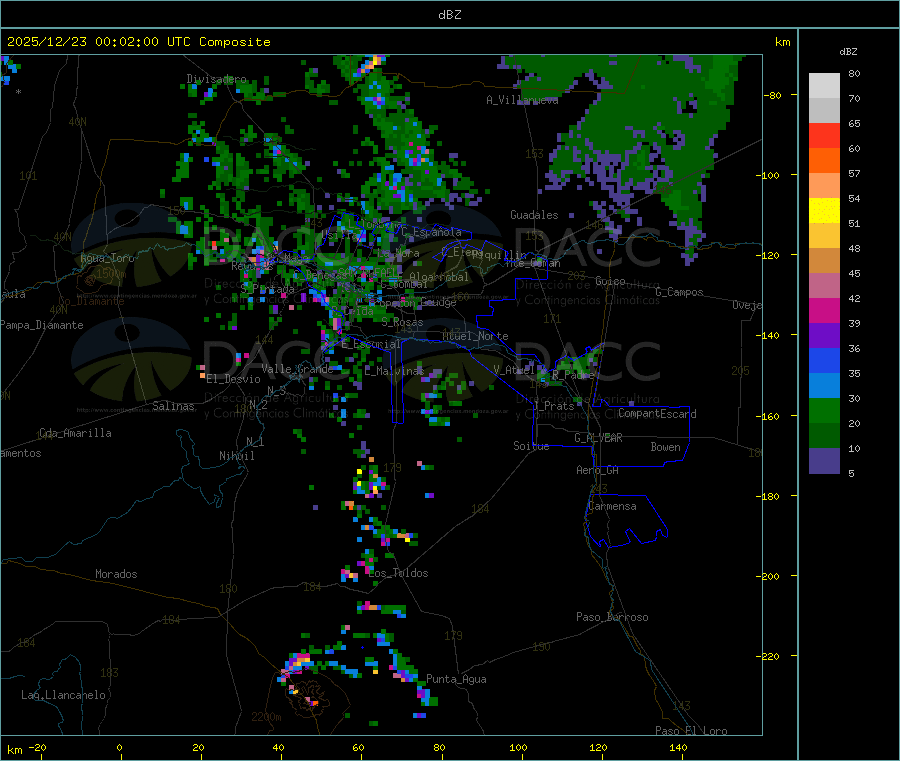Click the 0 km tick on the bottom axis
This screenshot has width=900, height=761.
119,747
